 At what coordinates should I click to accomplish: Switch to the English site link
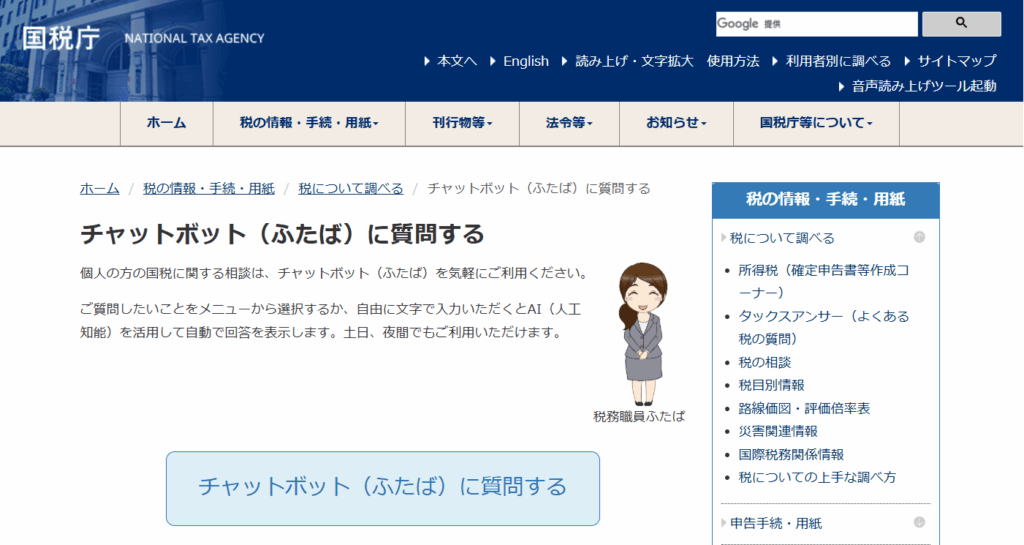526,61
